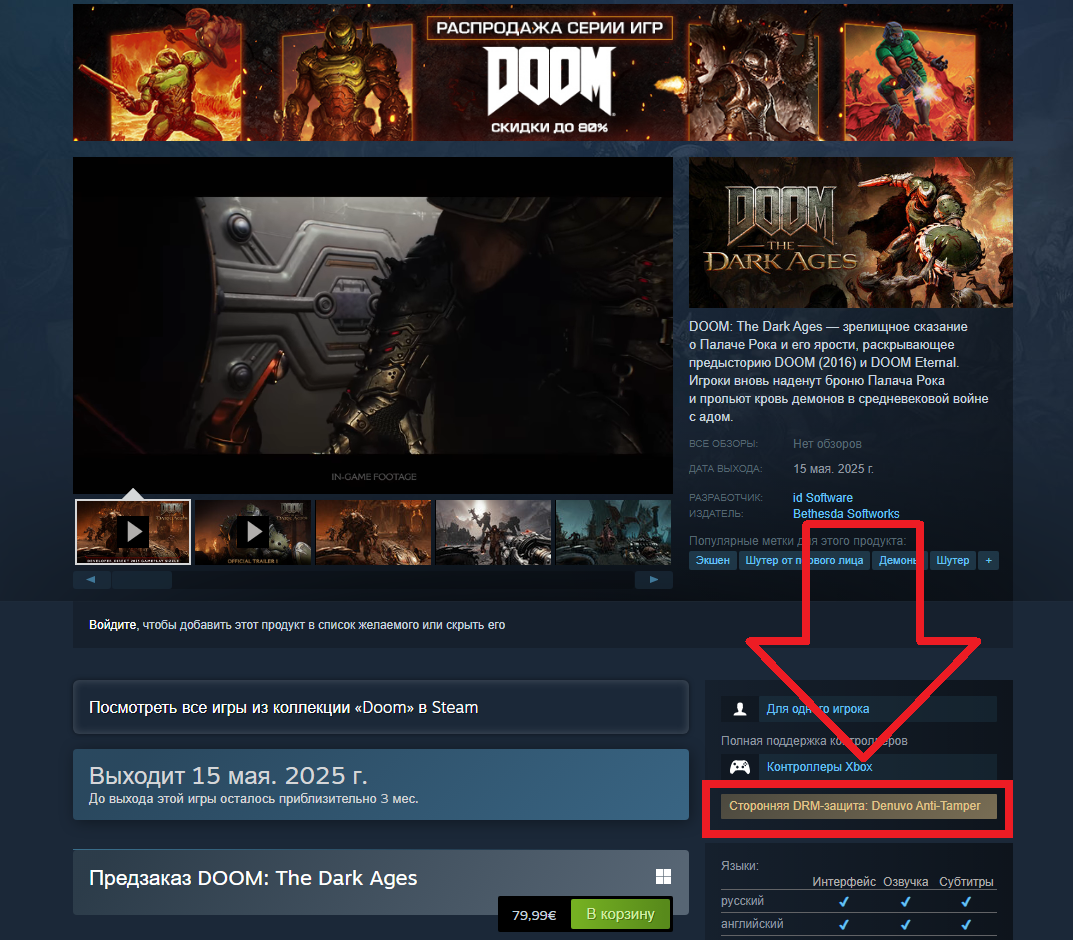Select the Шутер от первого лица tag
Image resolution: width=1073 pixels, height=940 pixels.
click(x=804, y=560)
